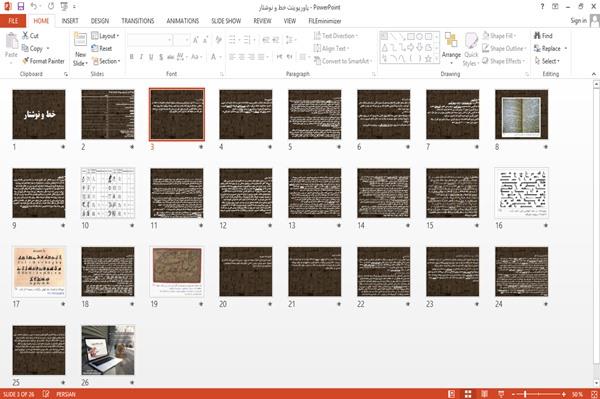Click PERSIAN language in status bar
This screenshot has height=399, width=600.
(66, 394)
